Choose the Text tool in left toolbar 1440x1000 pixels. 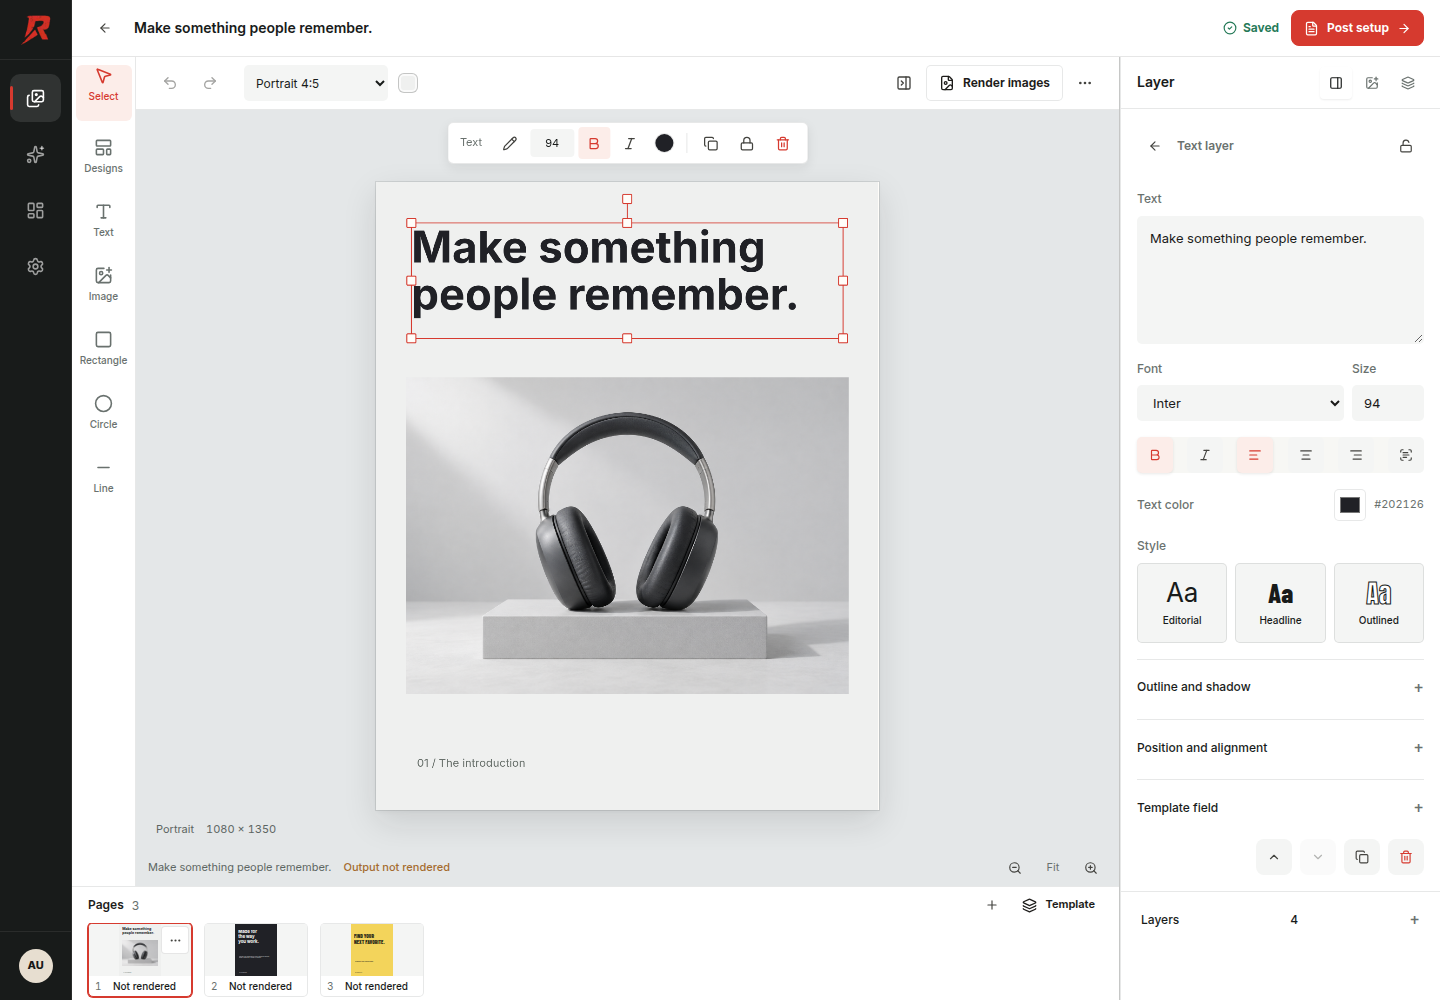pos(103,220)
